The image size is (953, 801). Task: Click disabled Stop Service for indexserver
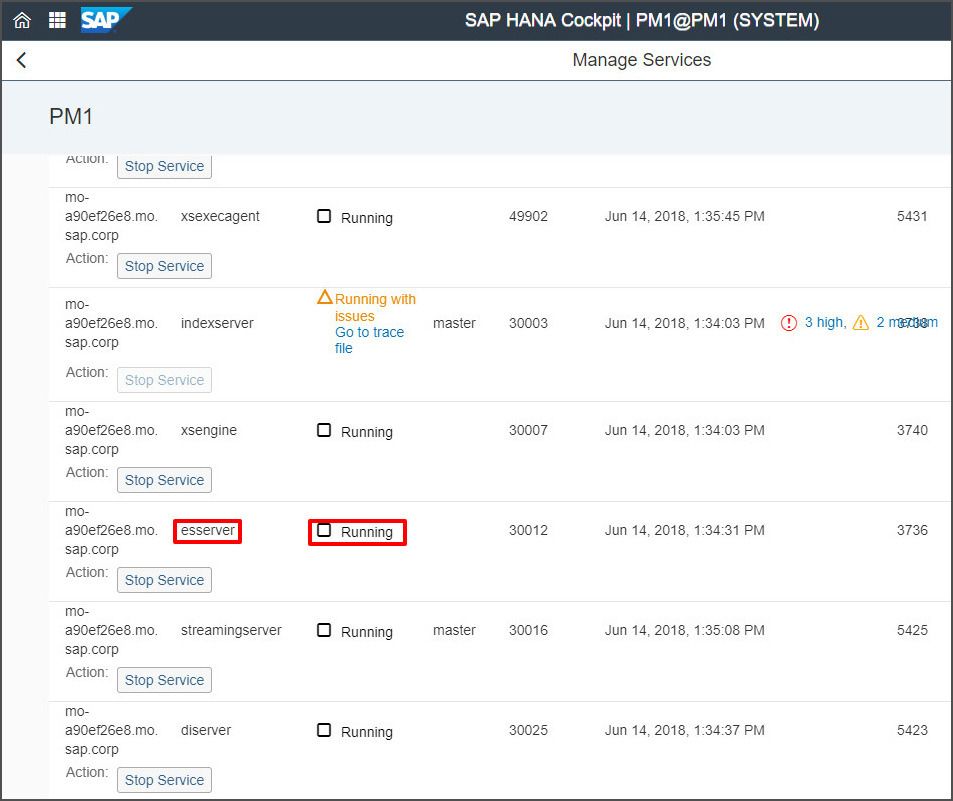(164, 380)
